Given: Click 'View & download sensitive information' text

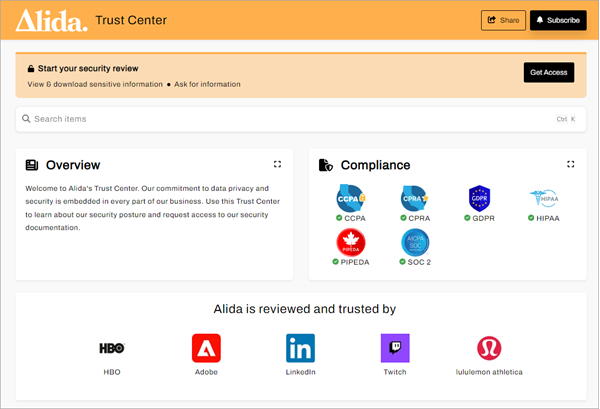Looking at the screenshot, I should [95, 84].
